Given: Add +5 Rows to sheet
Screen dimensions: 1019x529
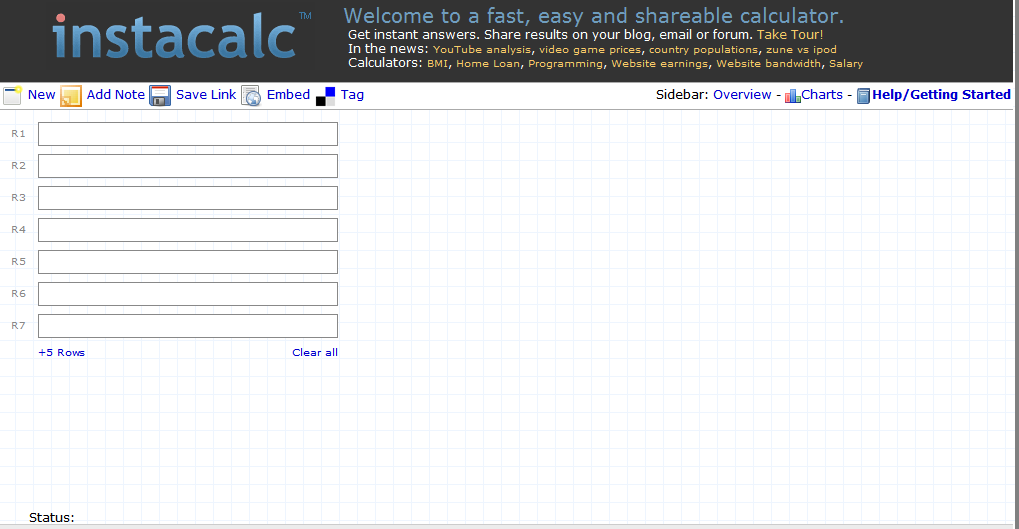Looking at the screenshot, I should 61,352.
